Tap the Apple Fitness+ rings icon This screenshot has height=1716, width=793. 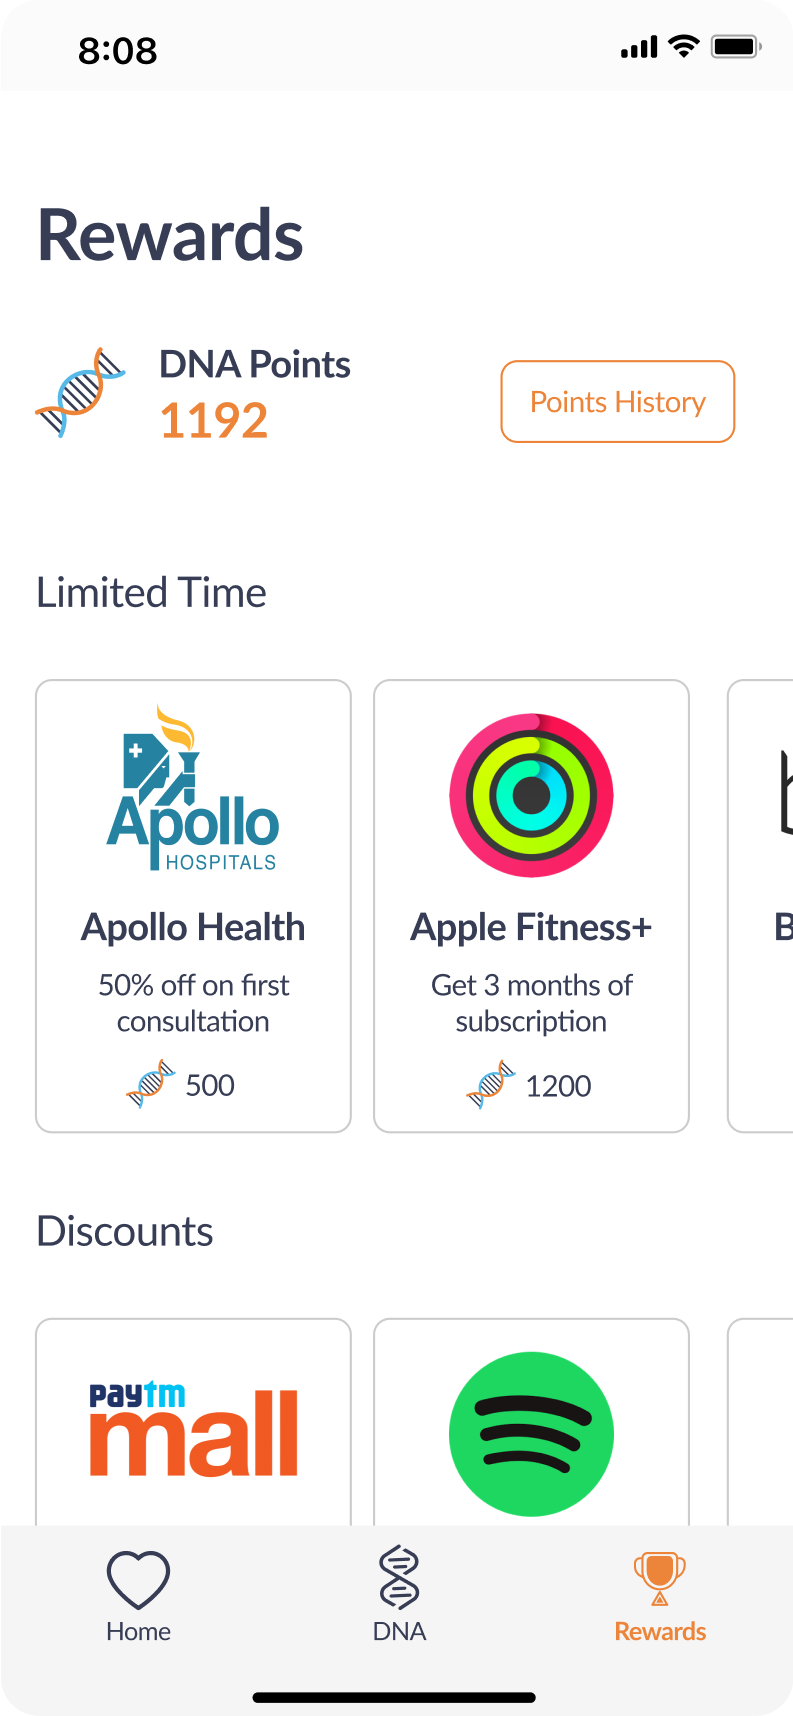pyautogui.click(x=531, y=795)
